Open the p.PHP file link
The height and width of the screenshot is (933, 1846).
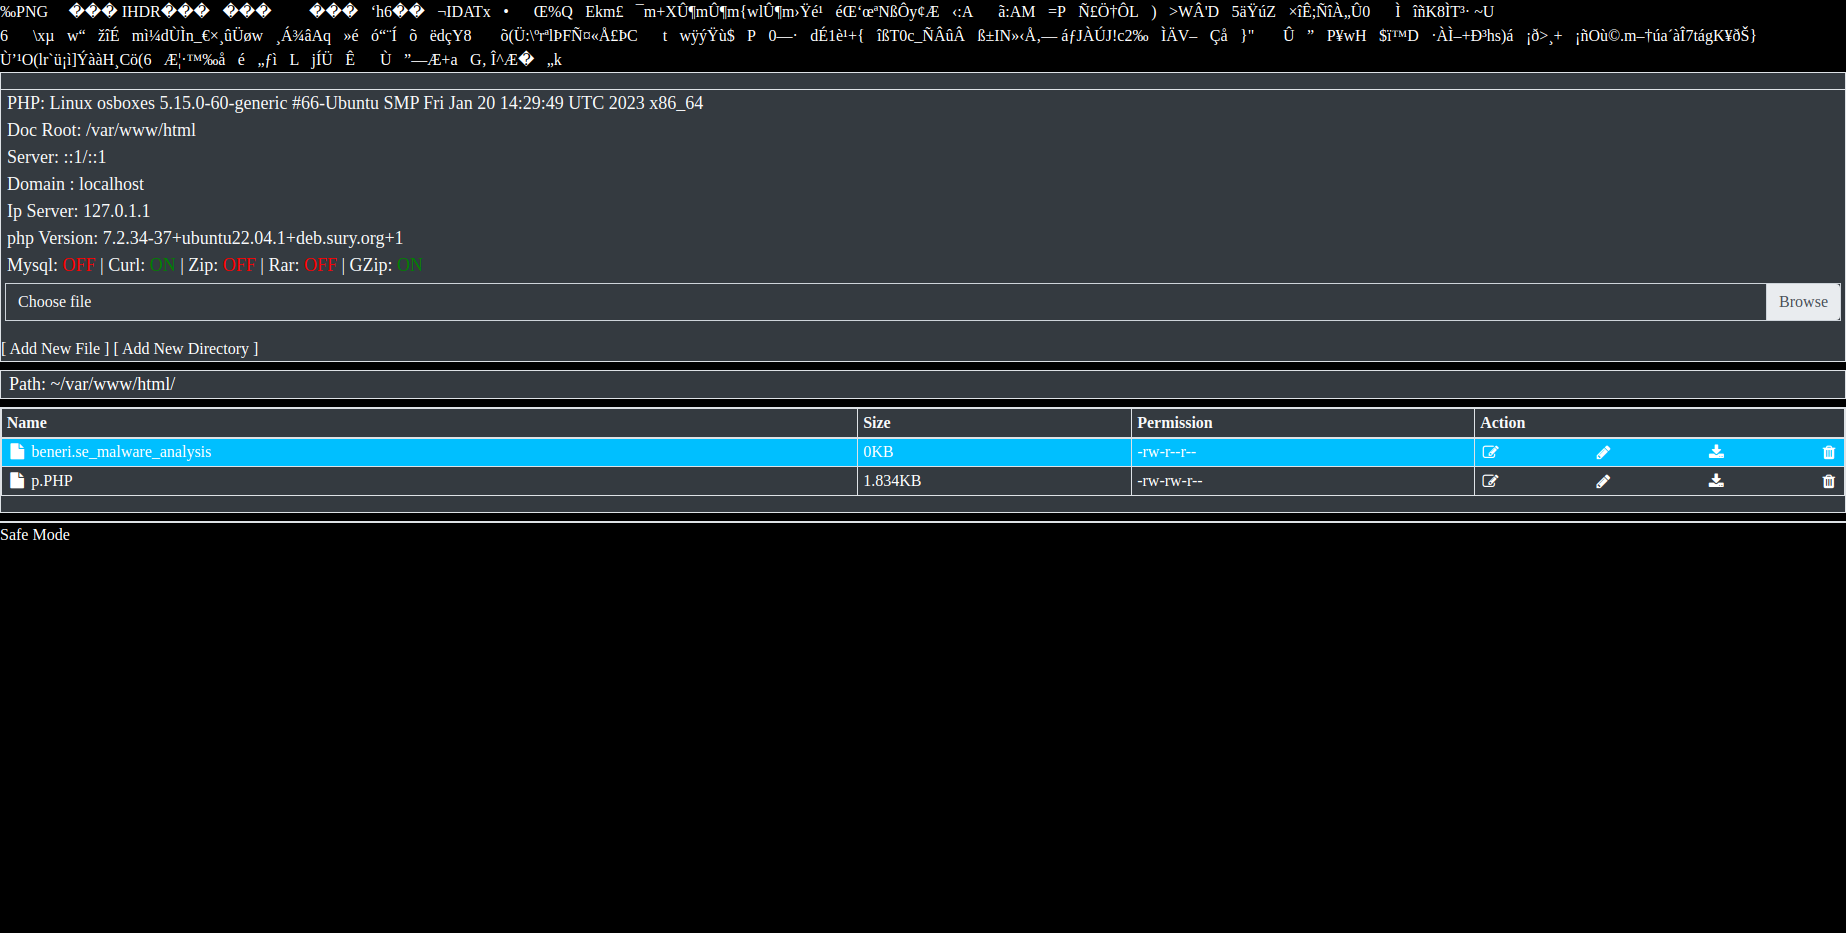click(x=52, y=481)
